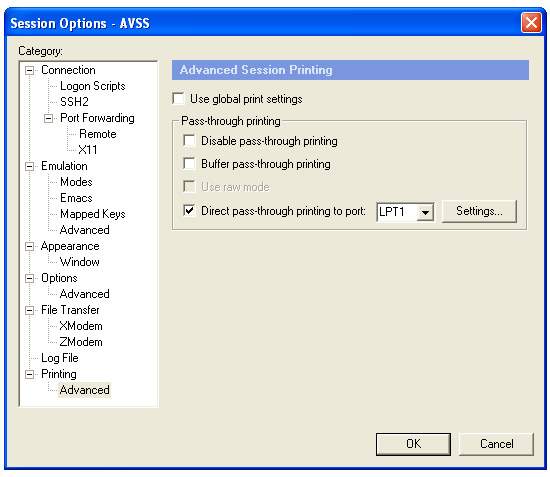Screen dimensions: 550x477
Task: Select SSH2 in the category tree
Action: 74,102
